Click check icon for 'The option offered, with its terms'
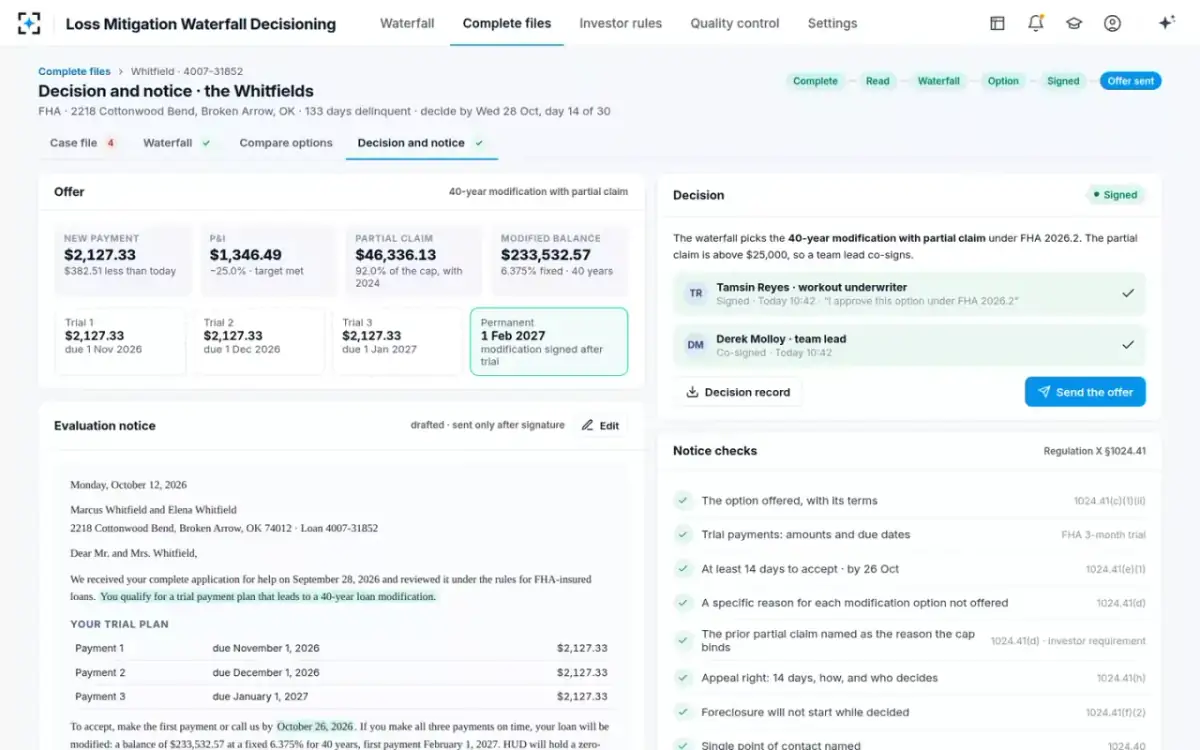1200x750 pixels. tap(682, 500)
